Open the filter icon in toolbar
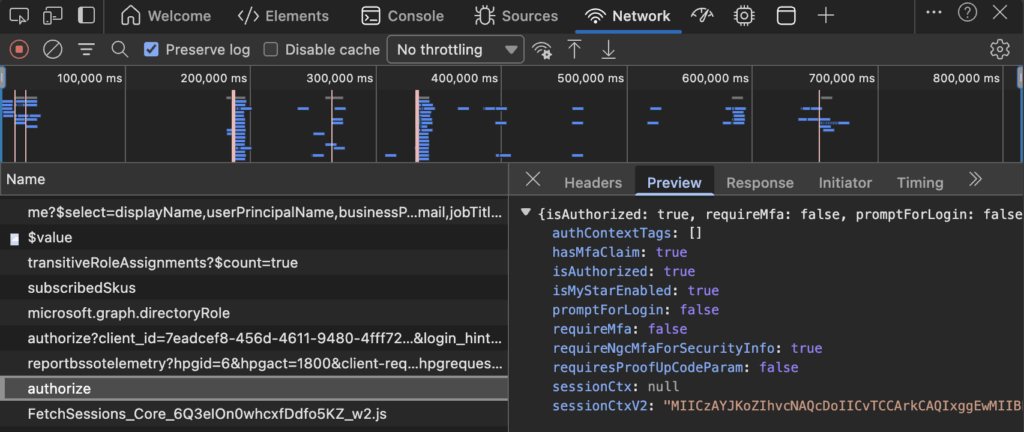The width and height of the screenshot is (1024, 432). [x=87, y=49]
